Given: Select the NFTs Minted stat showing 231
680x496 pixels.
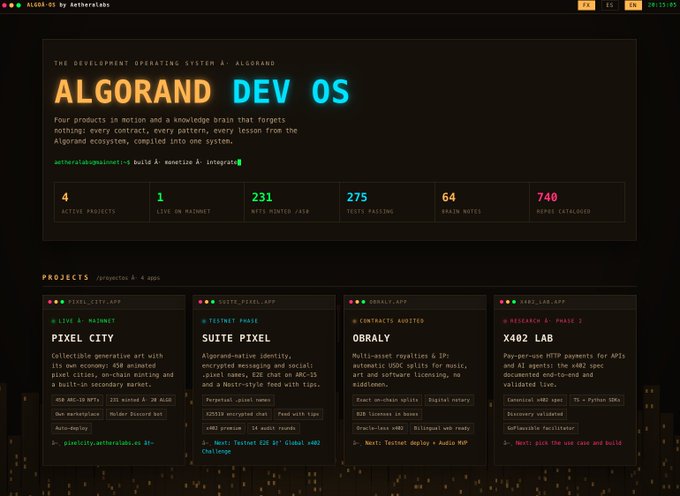Looking at the screenshot, I should (292, 202).
